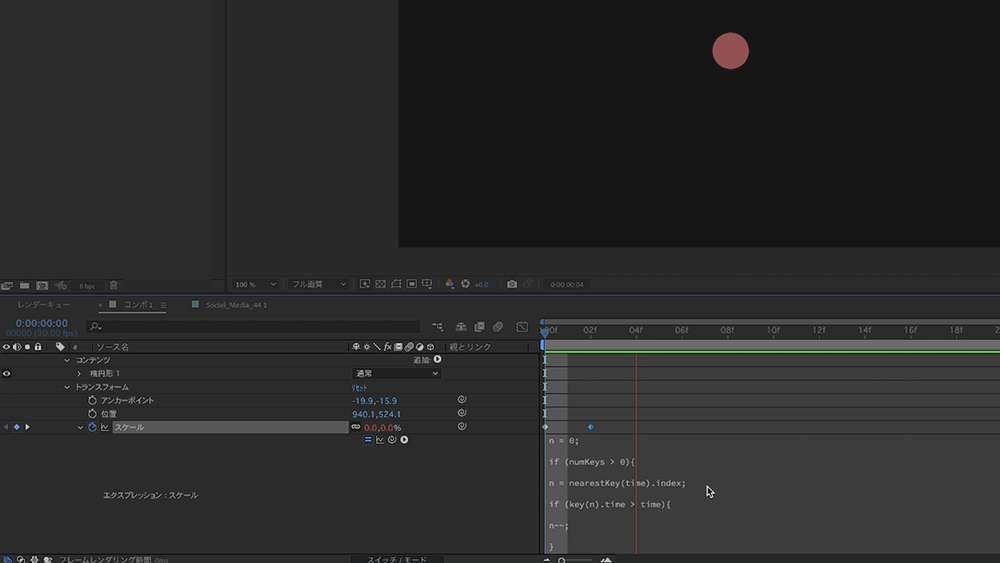Open the 100 % magnification dropdown
1000x563 pixels.
click(255, 284)
